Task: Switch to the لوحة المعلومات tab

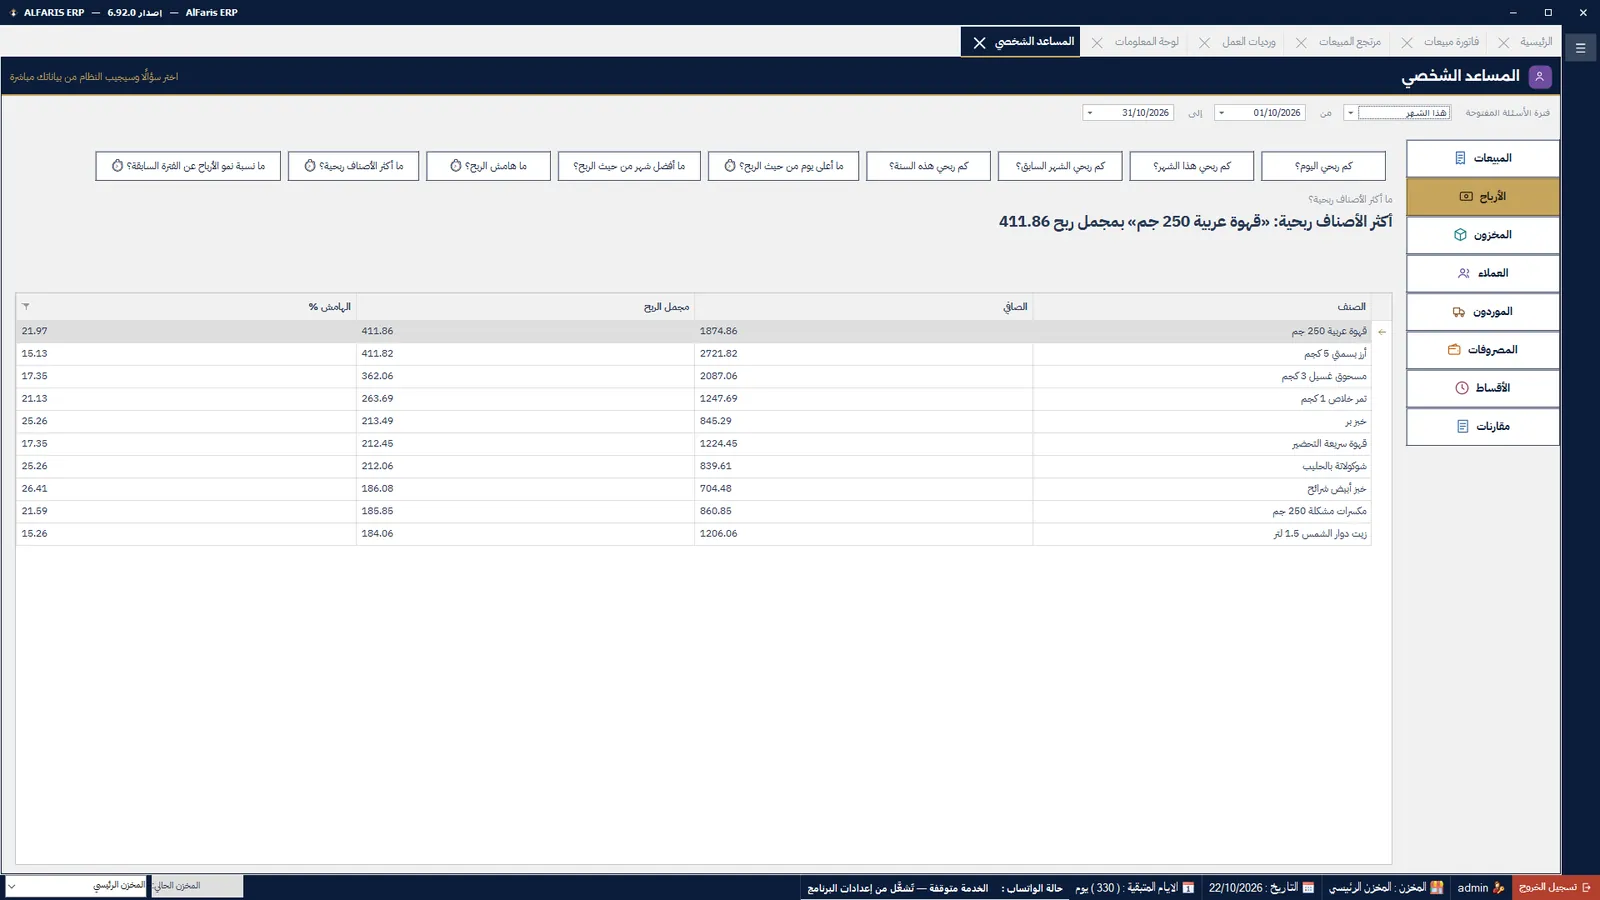Action: click(x=1146, y=42)
